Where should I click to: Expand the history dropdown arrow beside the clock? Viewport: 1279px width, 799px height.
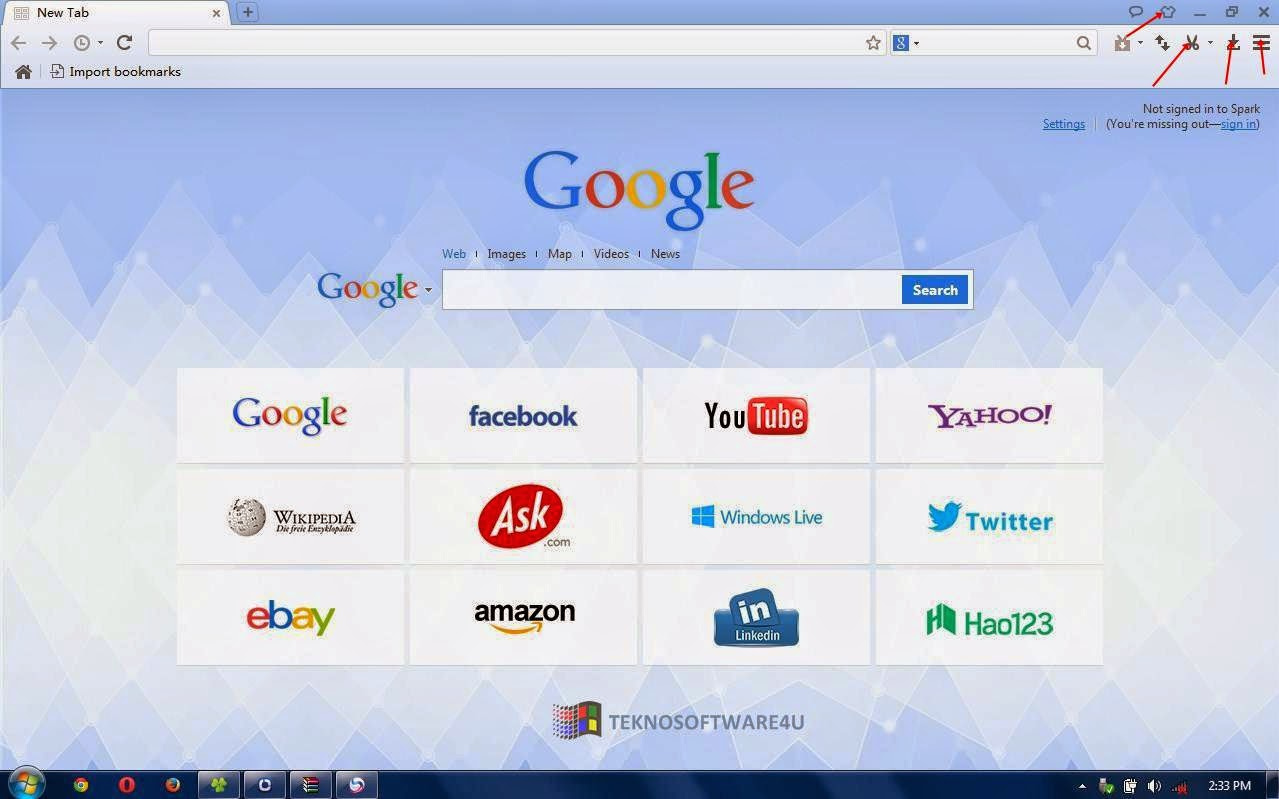click(x=100, y=43)
